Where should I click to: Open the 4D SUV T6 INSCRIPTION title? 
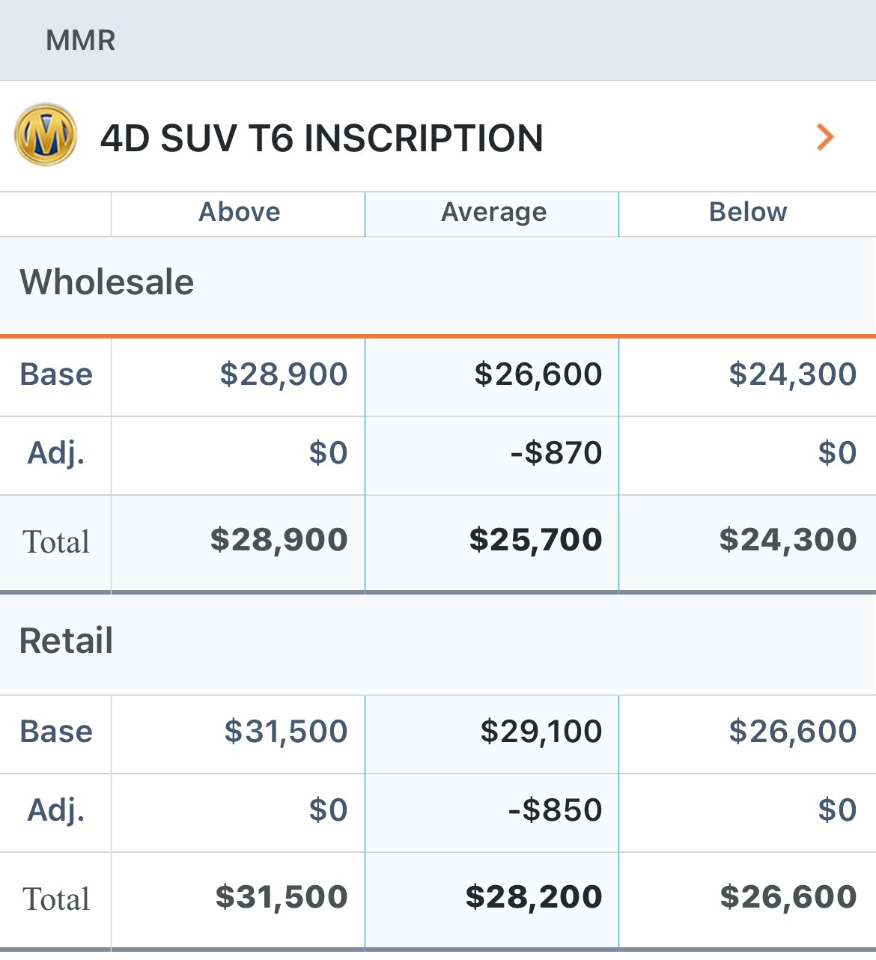point(321,138)
